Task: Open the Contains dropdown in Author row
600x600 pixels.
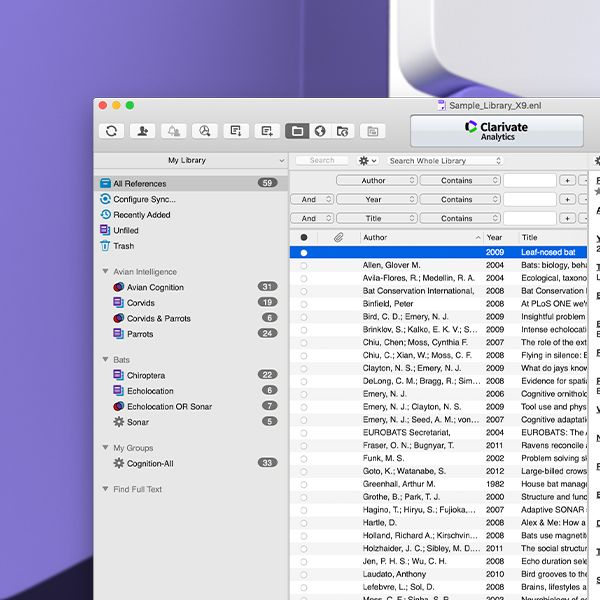Action: tap(460, 180)
